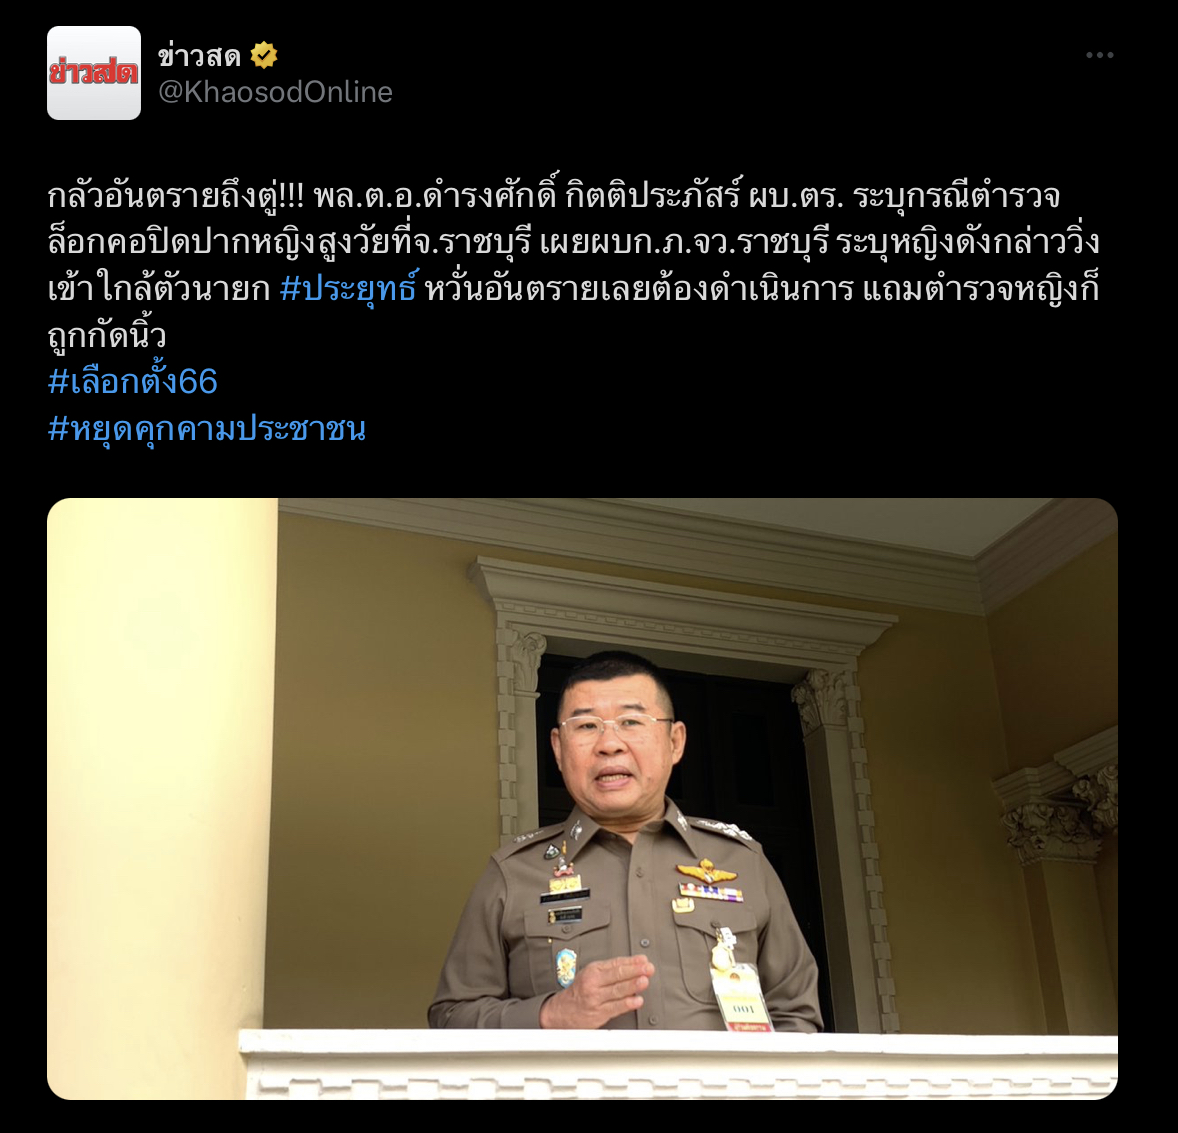The width and height of the screenshot is (1178, 1133).
Task: Click the blue medal on officer's pocket
Action: tap(566, 968)
